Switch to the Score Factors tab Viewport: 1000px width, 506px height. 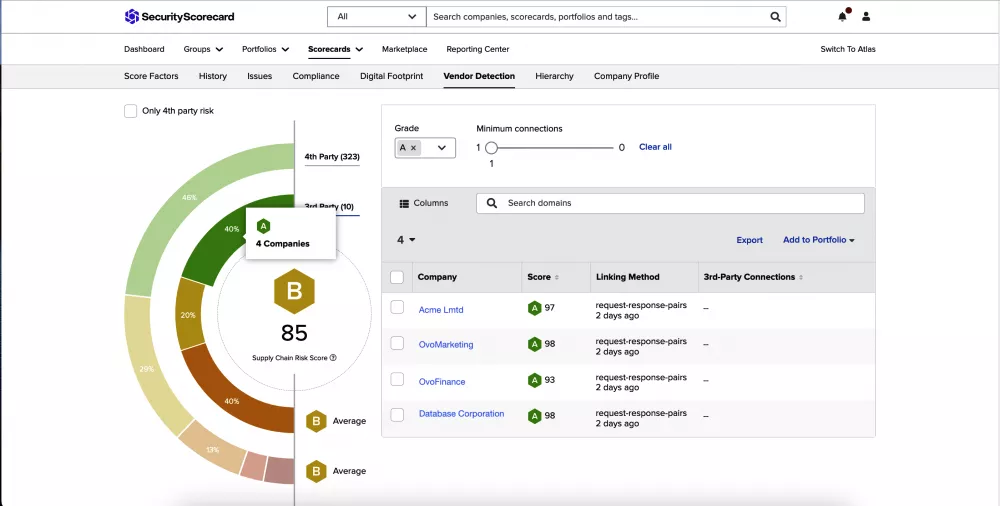pyautogui.click(x=151, y=76)
